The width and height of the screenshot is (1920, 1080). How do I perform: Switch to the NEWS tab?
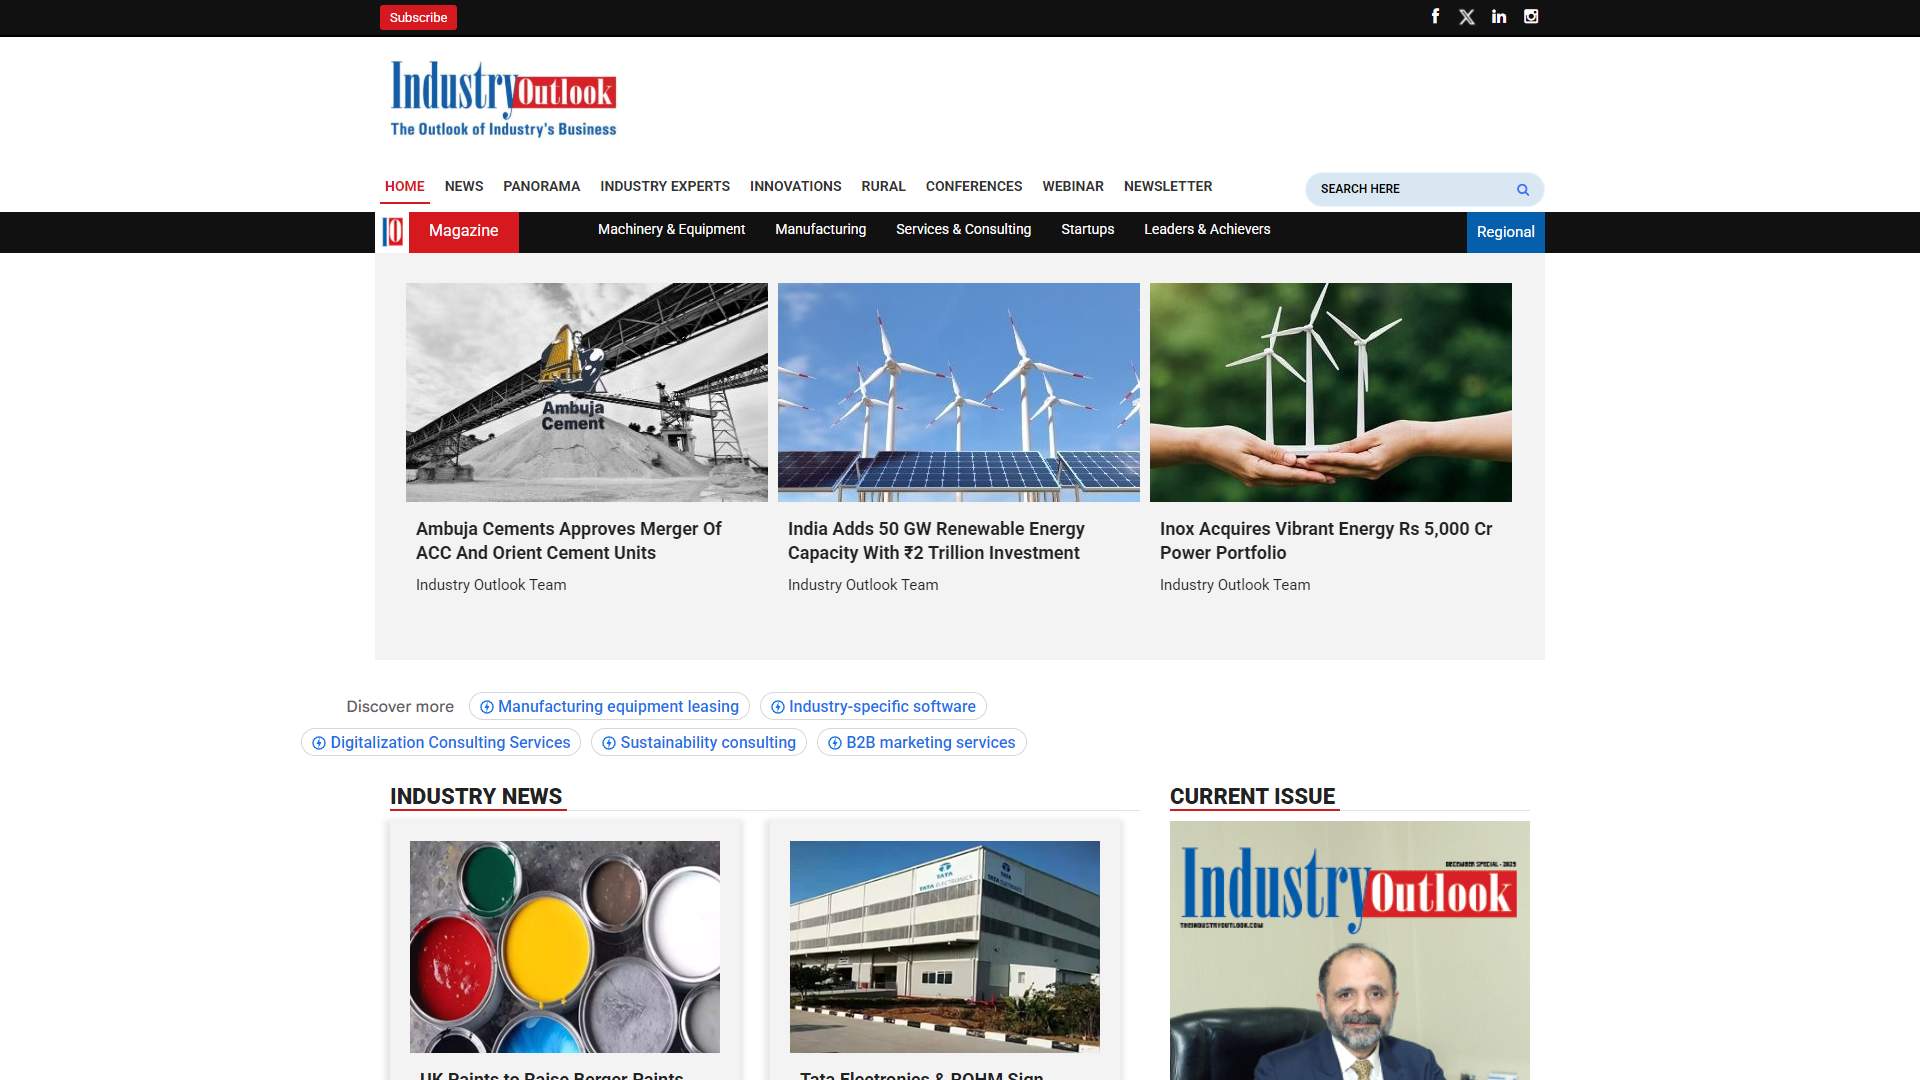(x=463, y=186)
